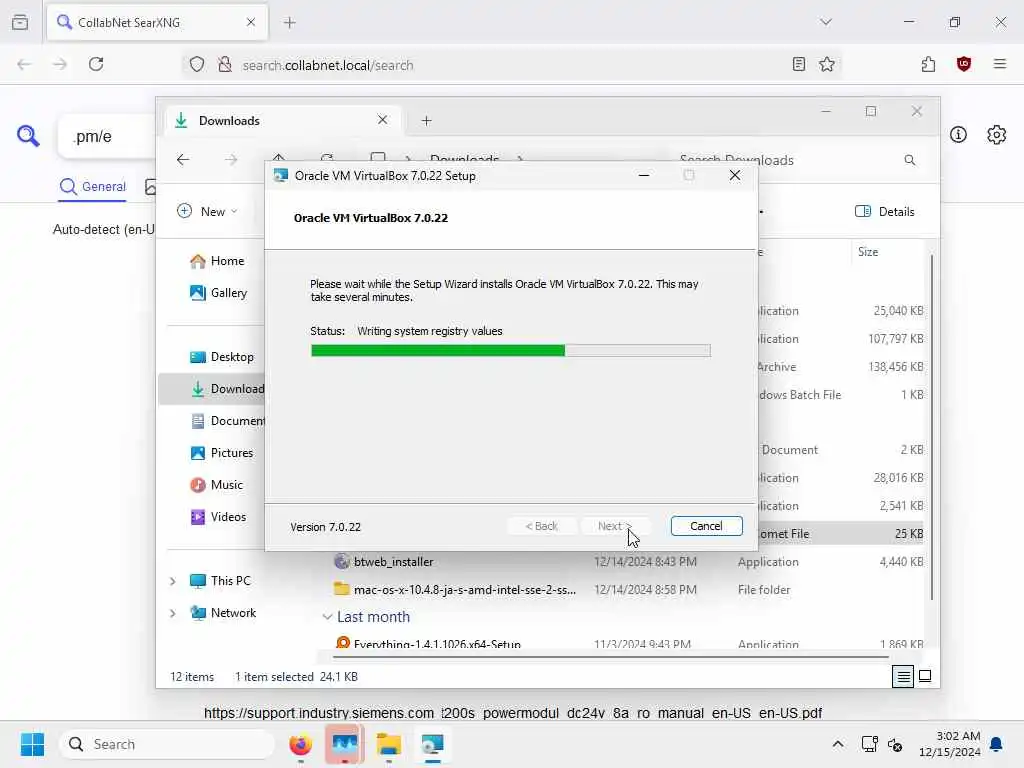Expand This PC tree node
Image resolution: width=1024 pixels, height=768 pixels.
click(172, 581)
